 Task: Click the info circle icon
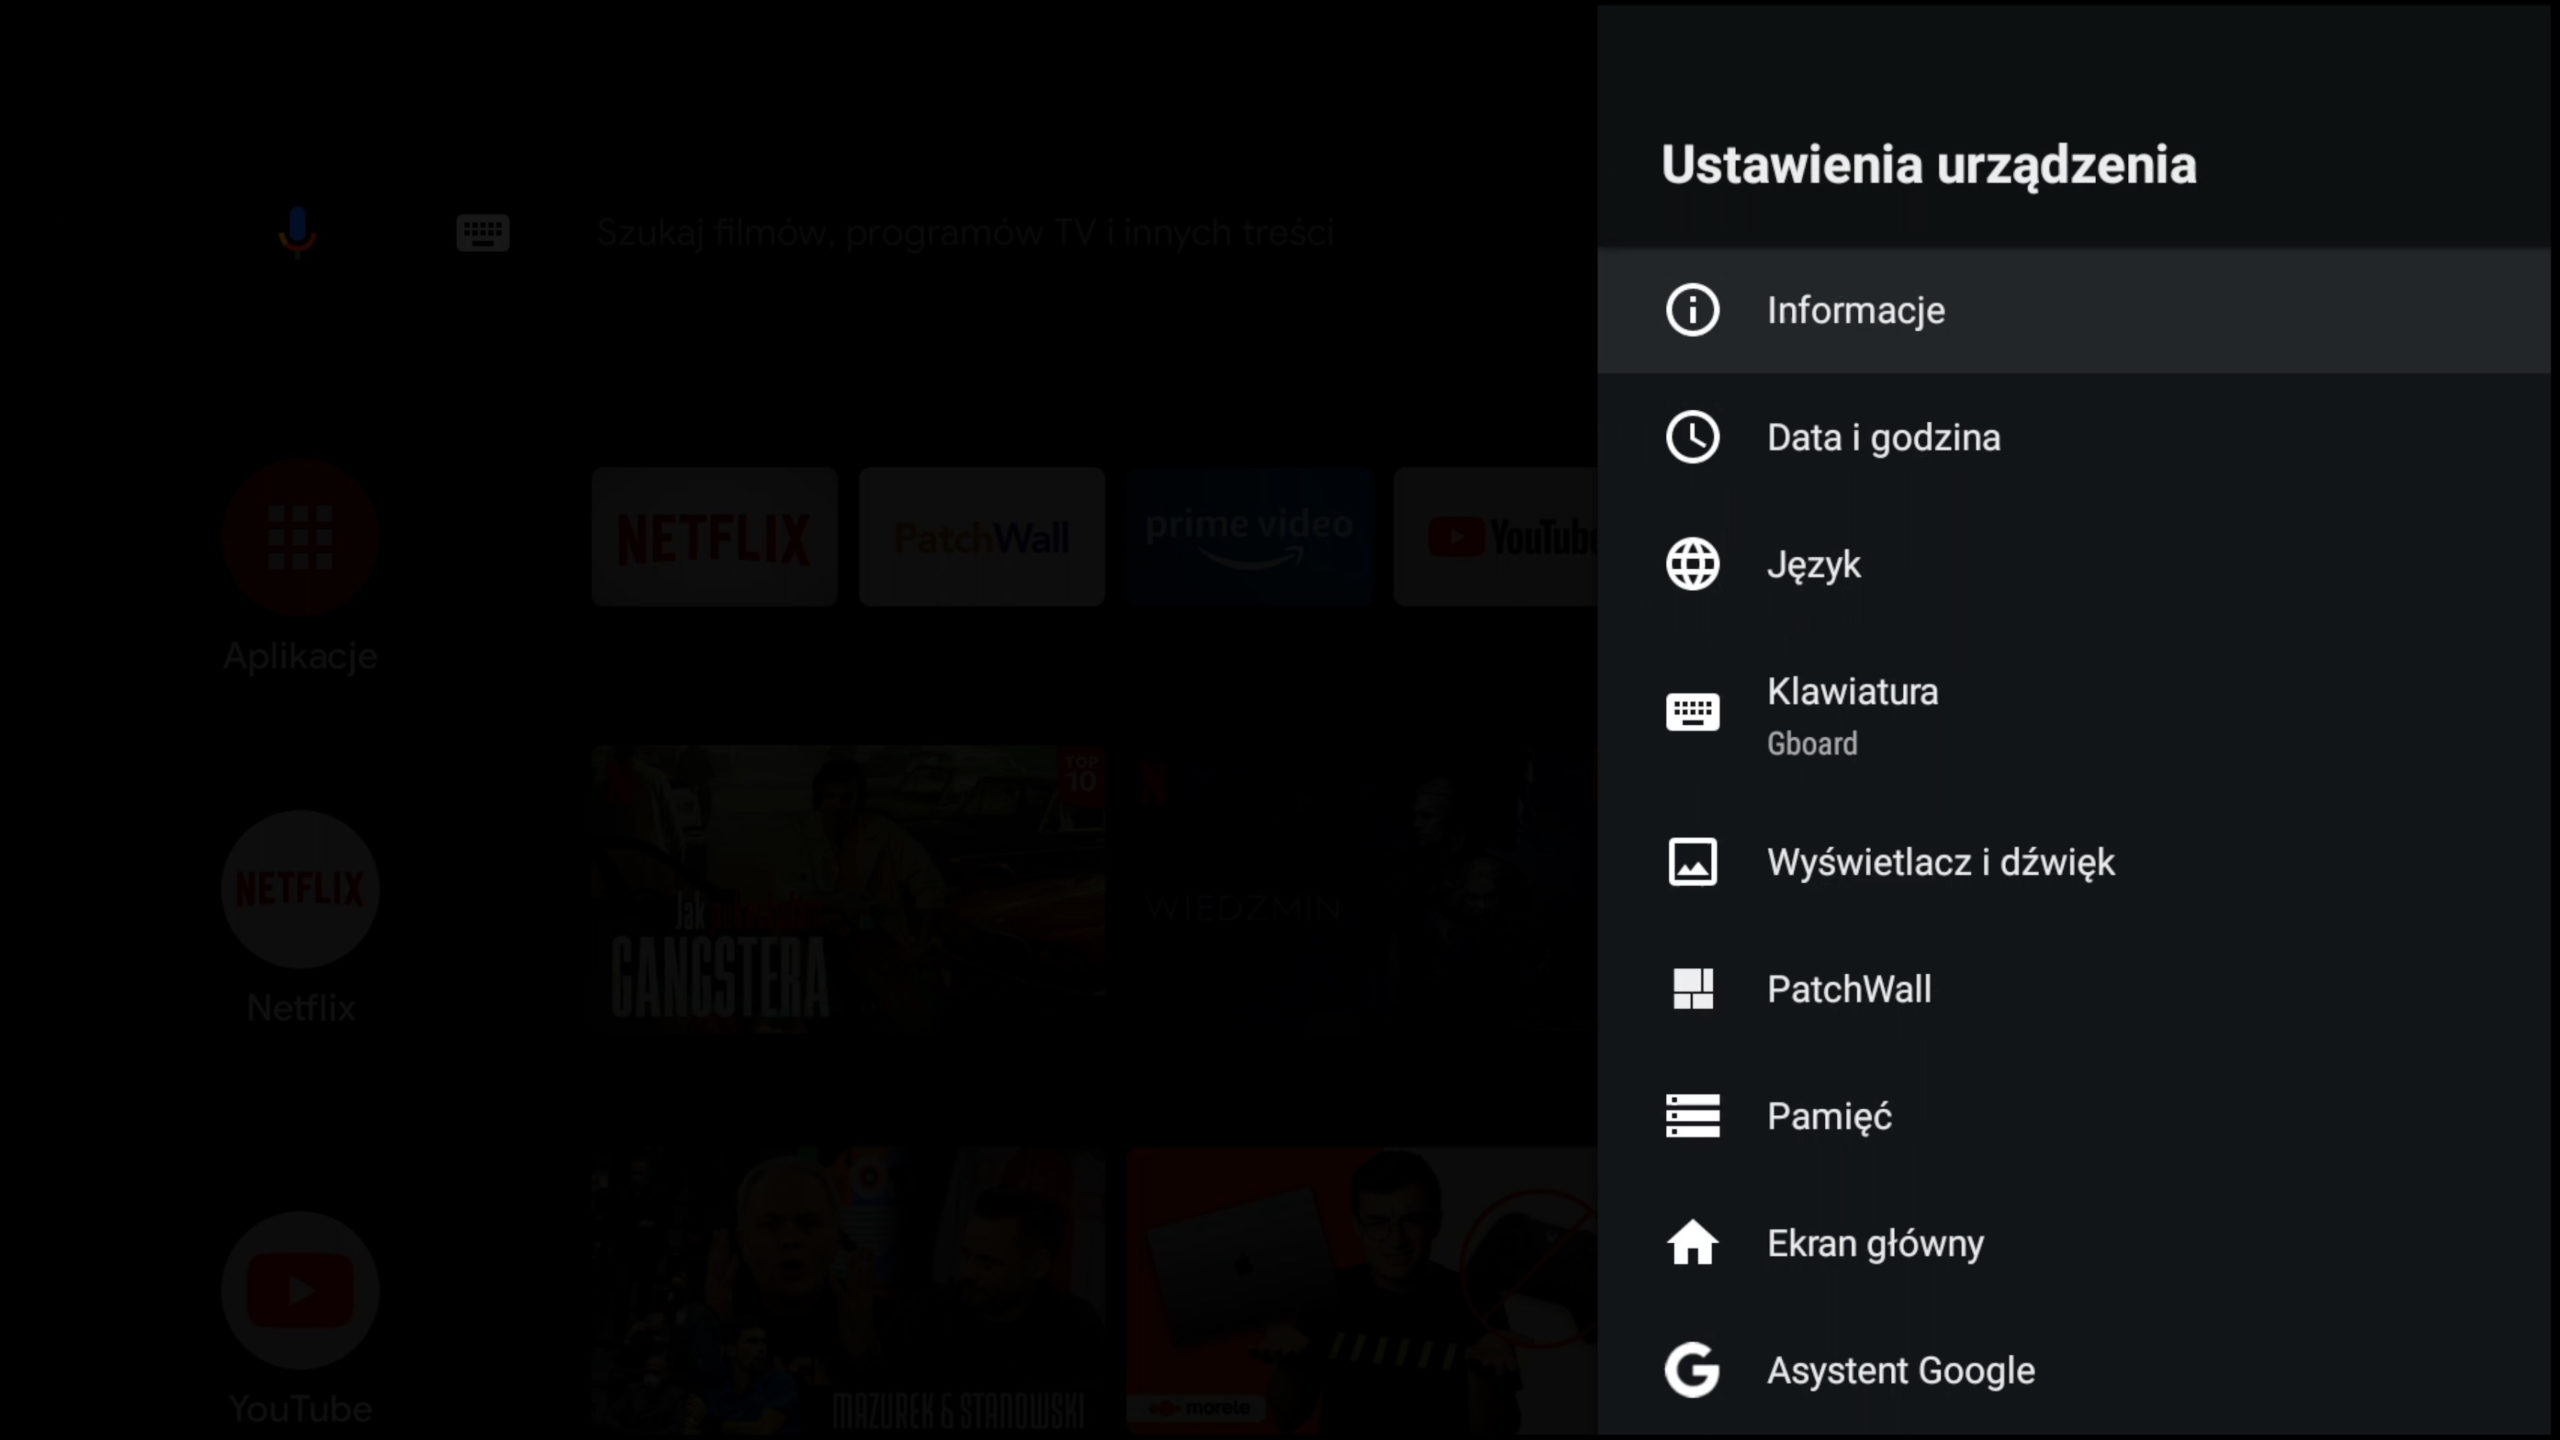pos(1692,310)
